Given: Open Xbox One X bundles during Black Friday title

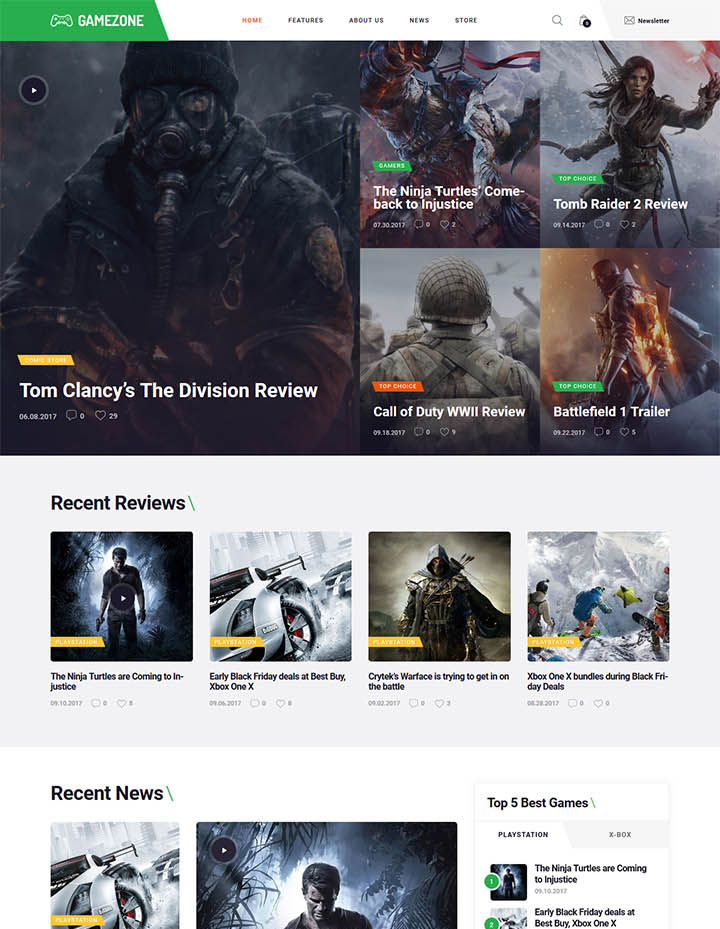Looking at the screenshot, I should coord(598,681).
